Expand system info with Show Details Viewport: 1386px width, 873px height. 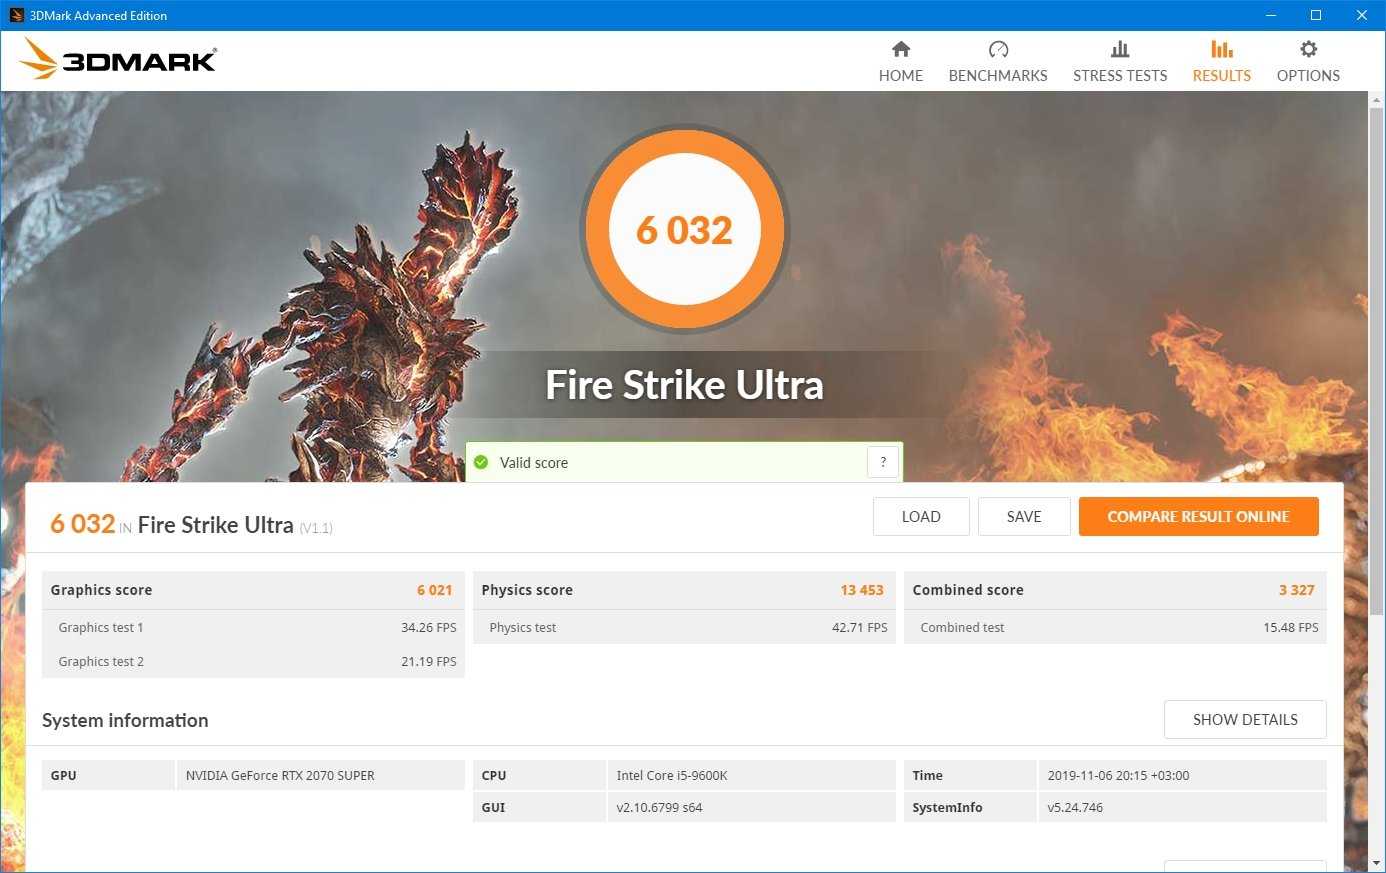(x=1245, y=720)
